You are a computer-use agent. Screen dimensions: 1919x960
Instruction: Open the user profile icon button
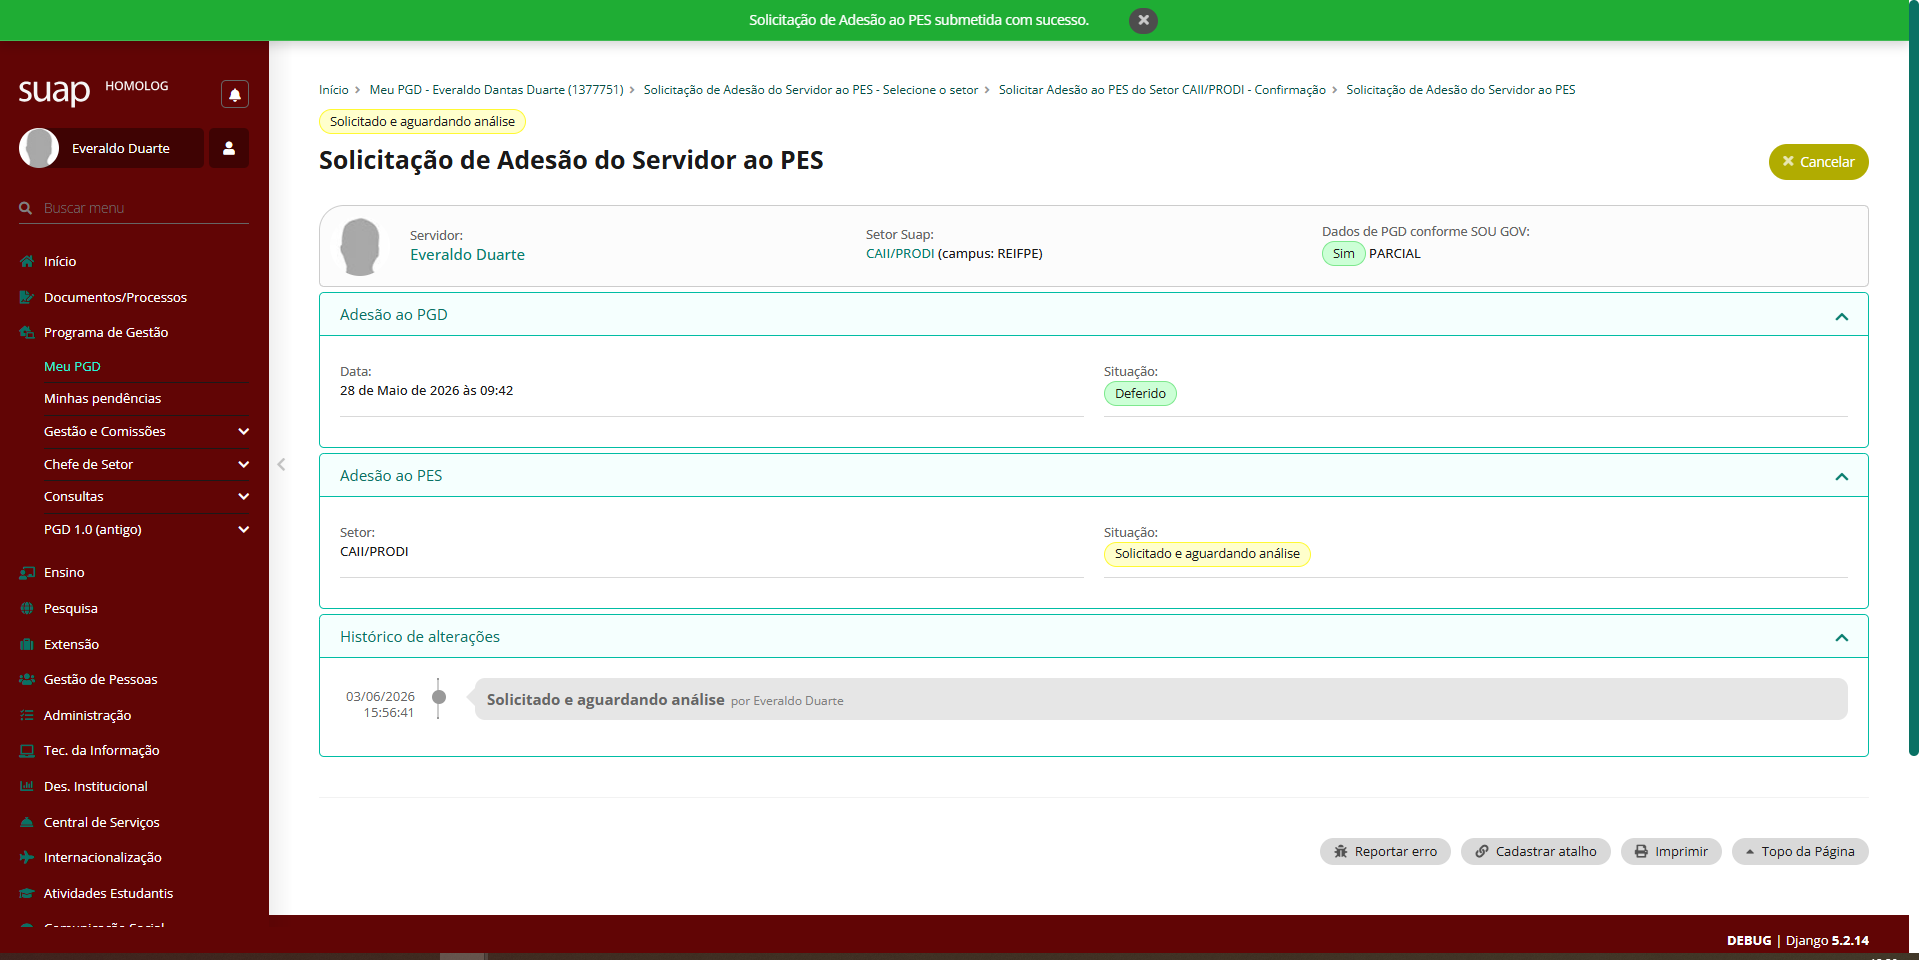click(x=229, y=148)
